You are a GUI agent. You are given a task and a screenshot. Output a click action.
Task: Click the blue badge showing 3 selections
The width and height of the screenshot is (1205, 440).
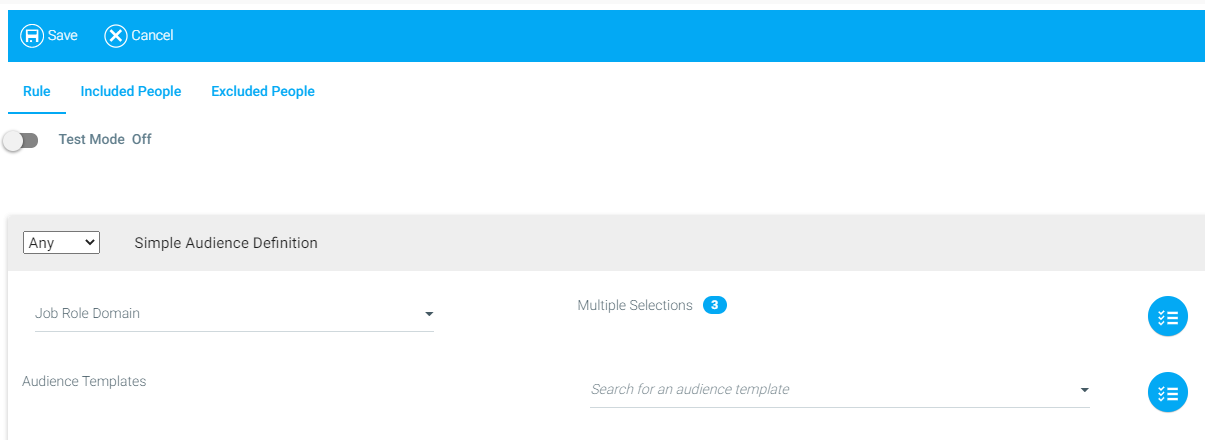715,305
